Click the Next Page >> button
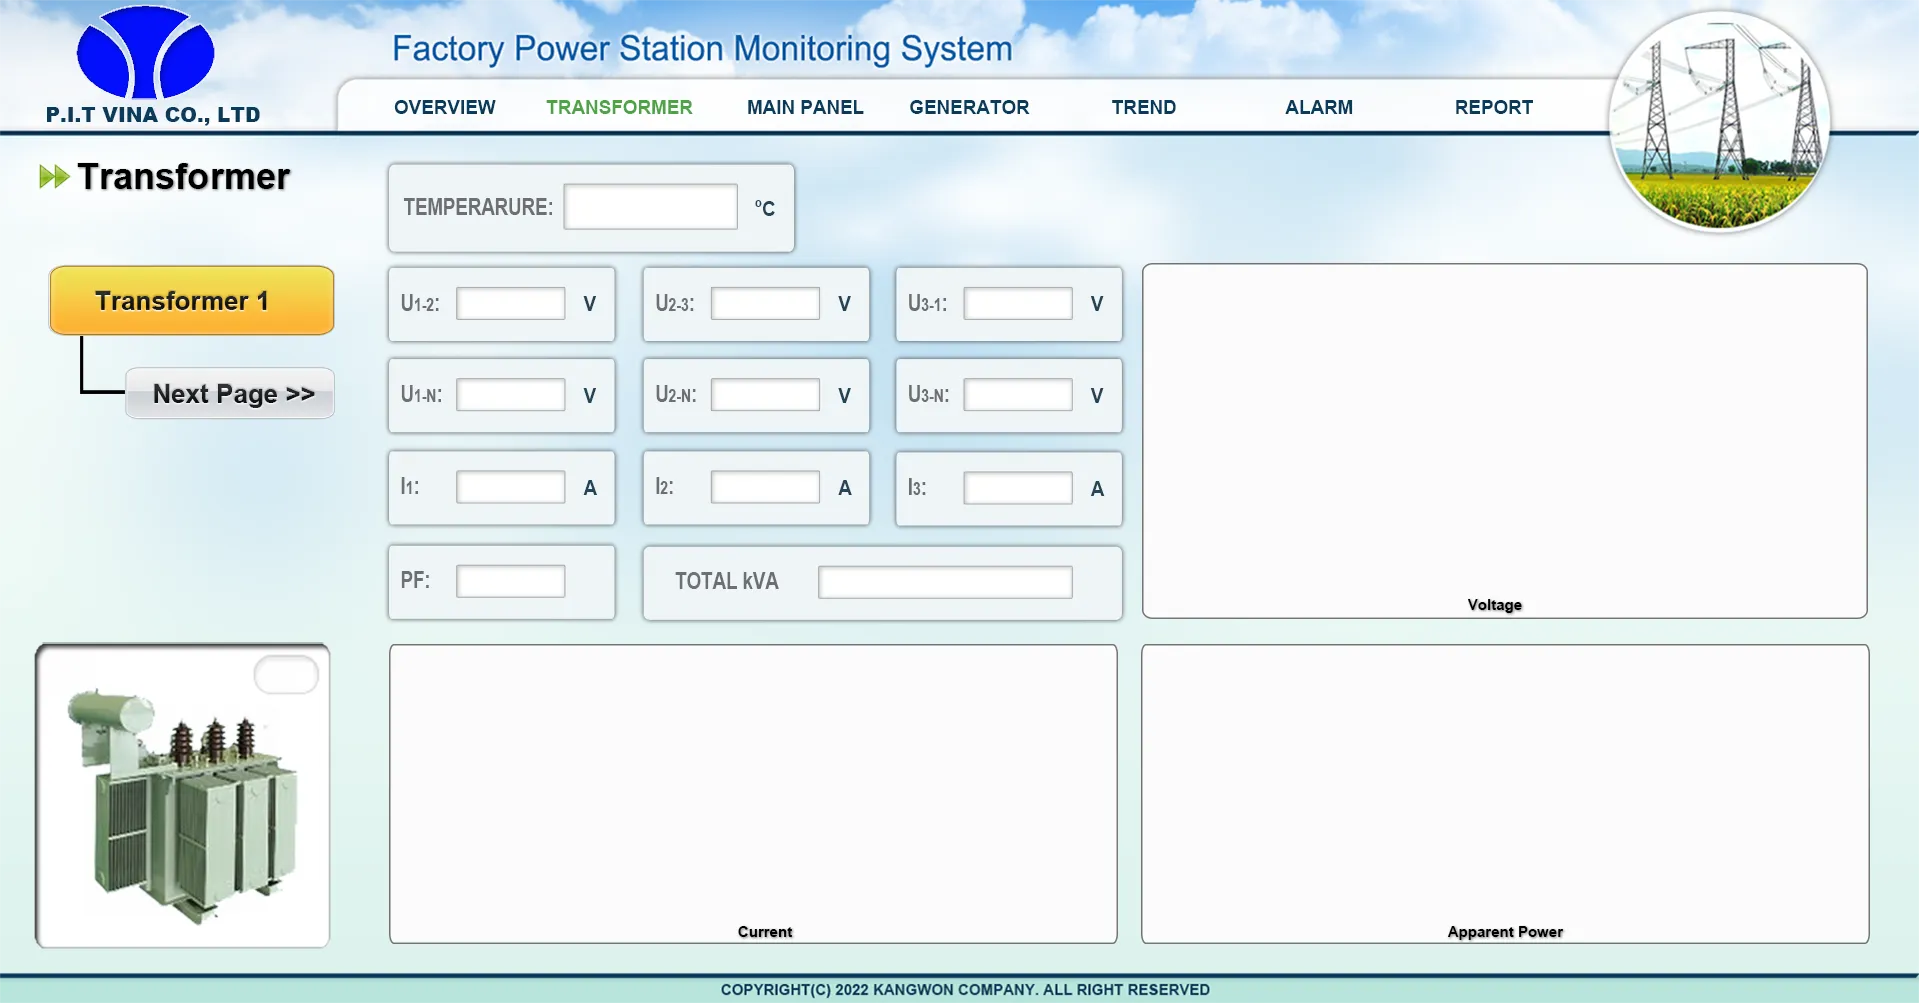This screenshot has height=1003, width=1920. (230, 393)
